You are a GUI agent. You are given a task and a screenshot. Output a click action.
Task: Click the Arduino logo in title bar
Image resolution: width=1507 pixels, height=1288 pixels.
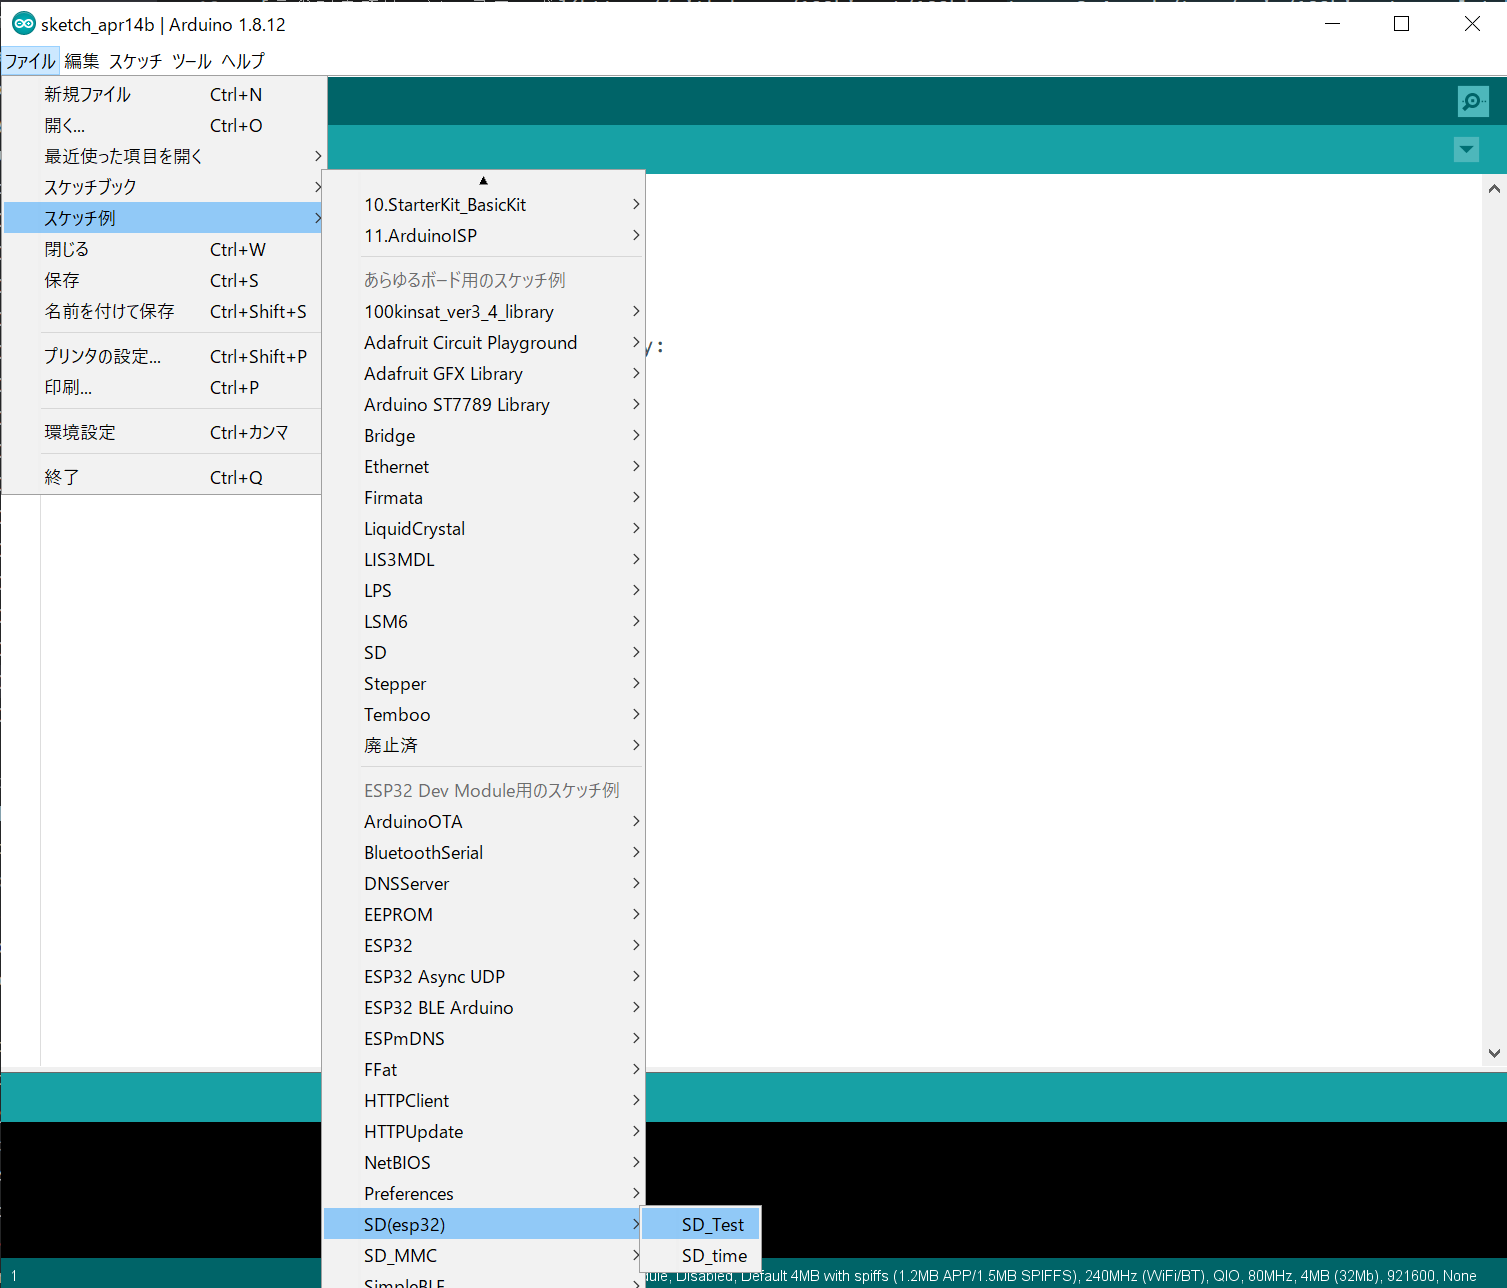(x=23, y=24)
